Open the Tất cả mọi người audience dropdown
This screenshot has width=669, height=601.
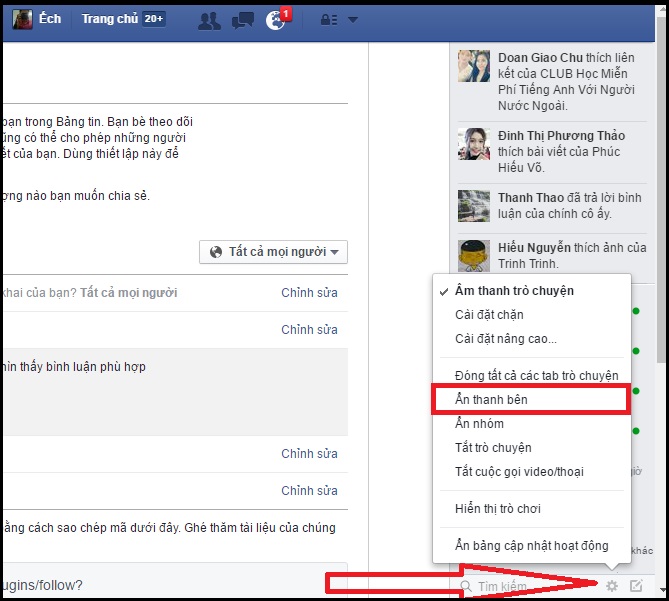point(273,252)
